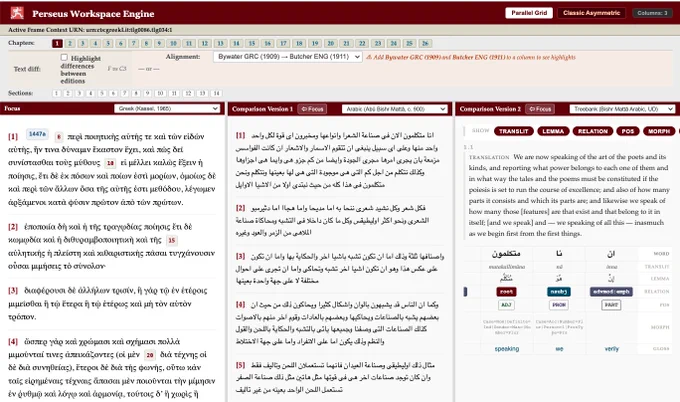The width and height of the screenshot is (680, 402).
Task: Jump to section 1
Action: point(56,93)
